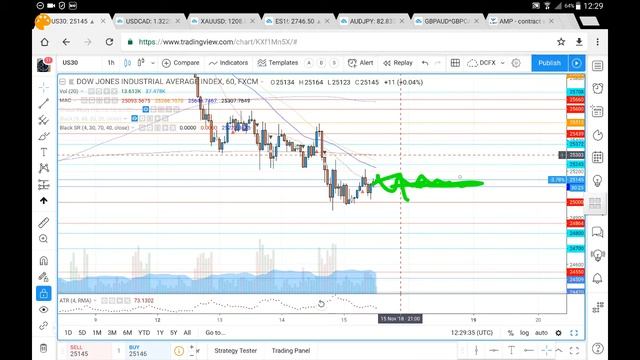
Task: Toggle auto scale mode
Action: tap(541, 333)
